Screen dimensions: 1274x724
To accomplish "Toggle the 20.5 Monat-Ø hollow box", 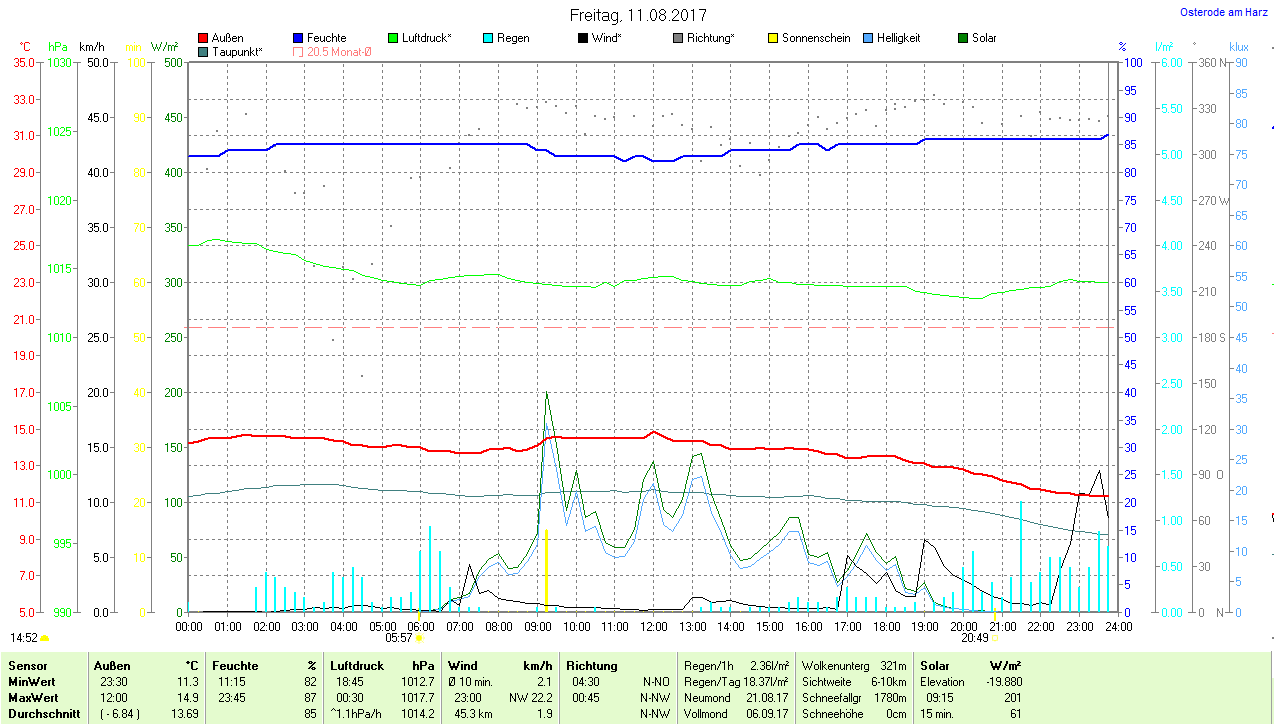I will [298, 51].
